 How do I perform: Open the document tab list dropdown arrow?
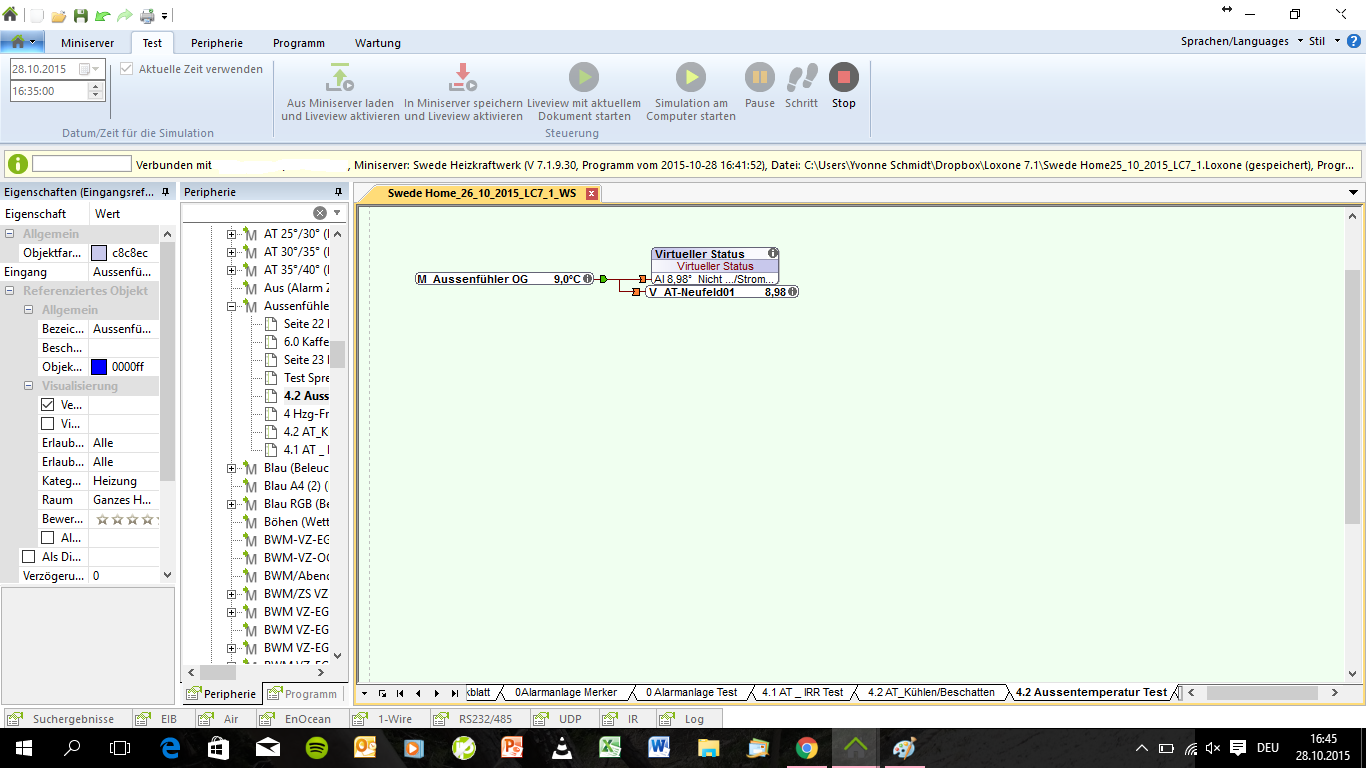pyautogui.click(x=1354, y=193)
